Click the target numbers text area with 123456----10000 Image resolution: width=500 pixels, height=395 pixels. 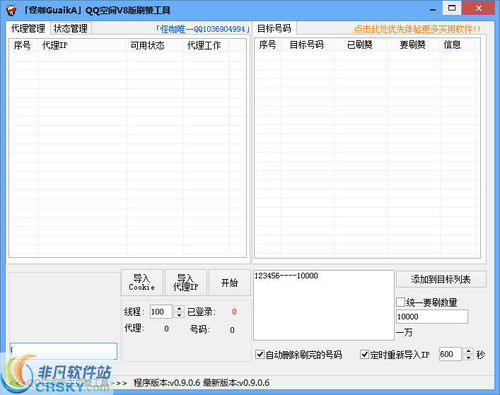point(324,305)
